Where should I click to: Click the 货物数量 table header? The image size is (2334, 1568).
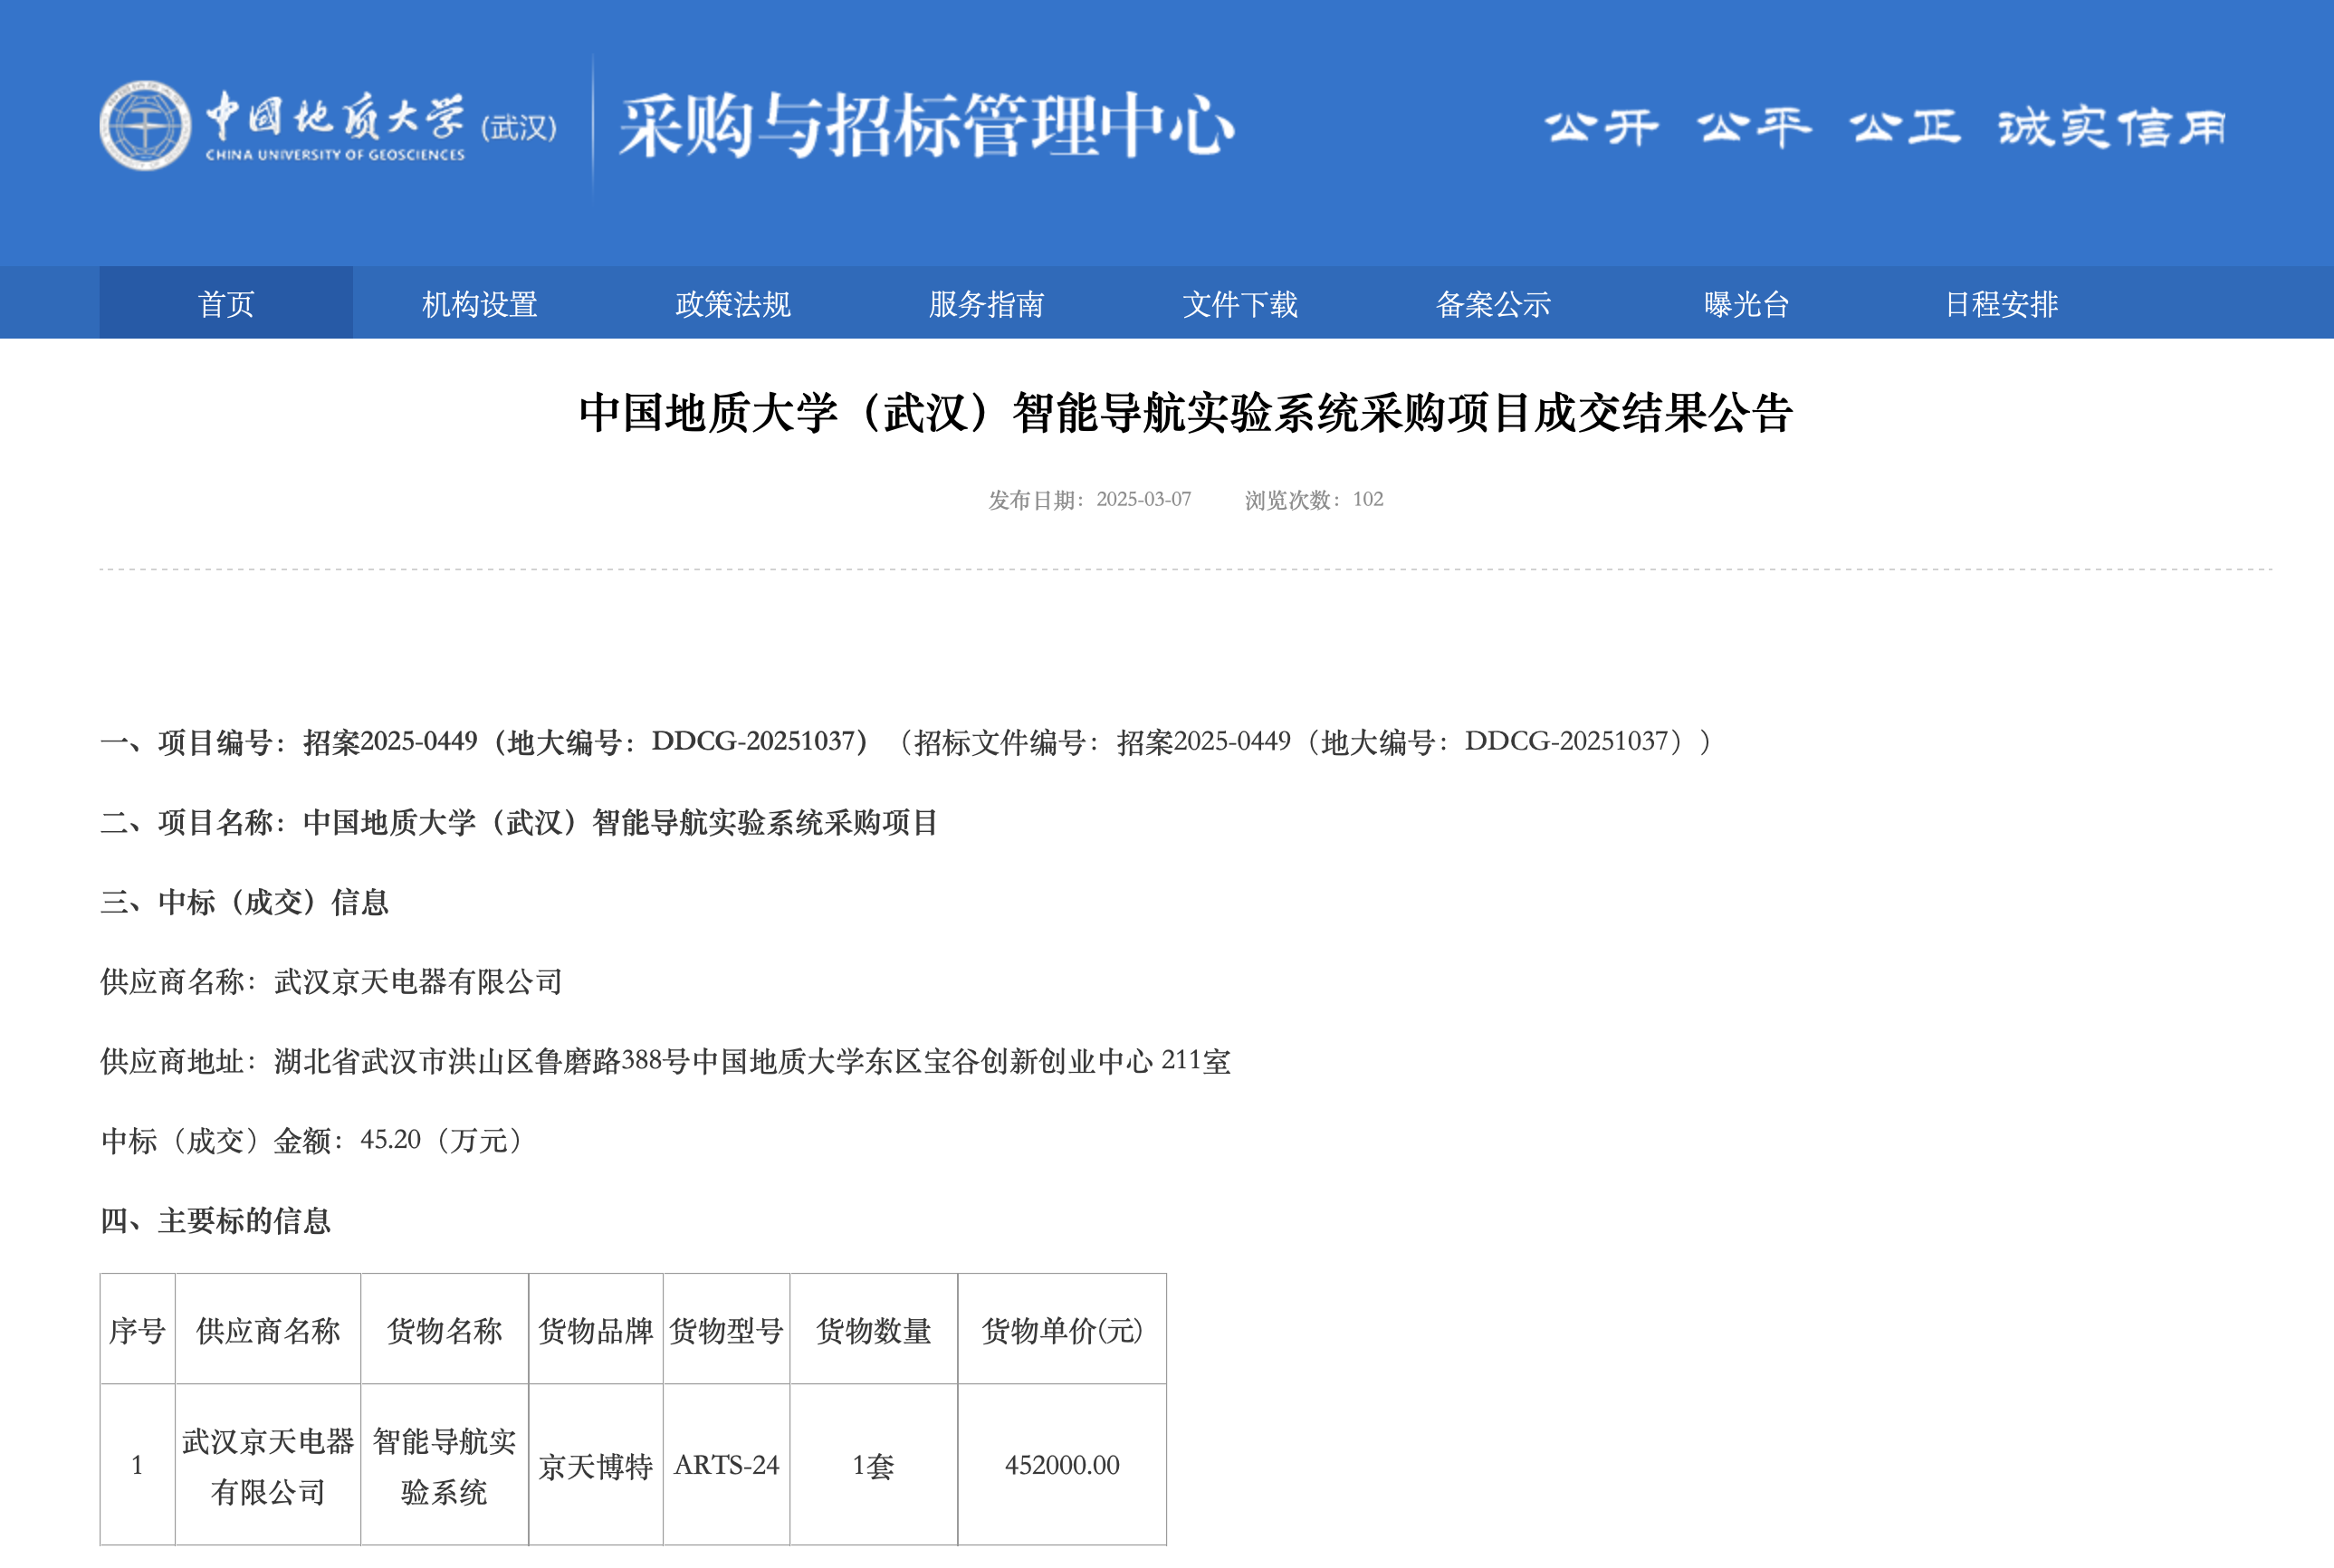click(874, 1330)
